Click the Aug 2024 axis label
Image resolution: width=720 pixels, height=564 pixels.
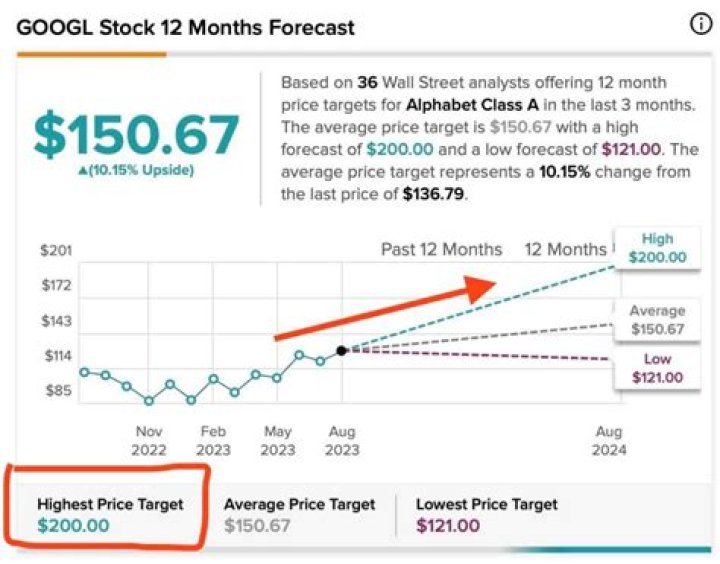(609, 441)
